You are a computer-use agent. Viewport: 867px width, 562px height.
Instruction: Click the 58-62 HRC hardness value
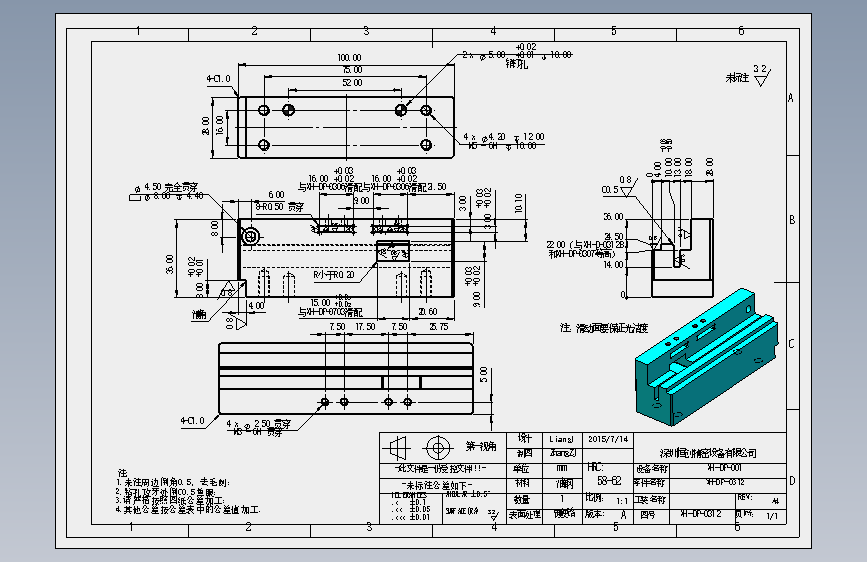(x=609, y=481)
